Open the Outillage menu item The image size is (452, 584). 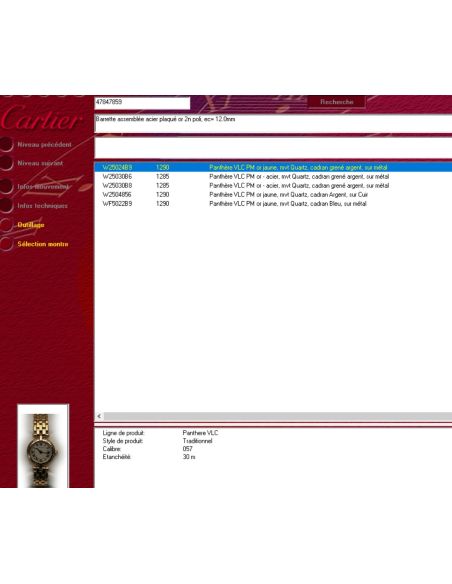click(x=31, y=225)
